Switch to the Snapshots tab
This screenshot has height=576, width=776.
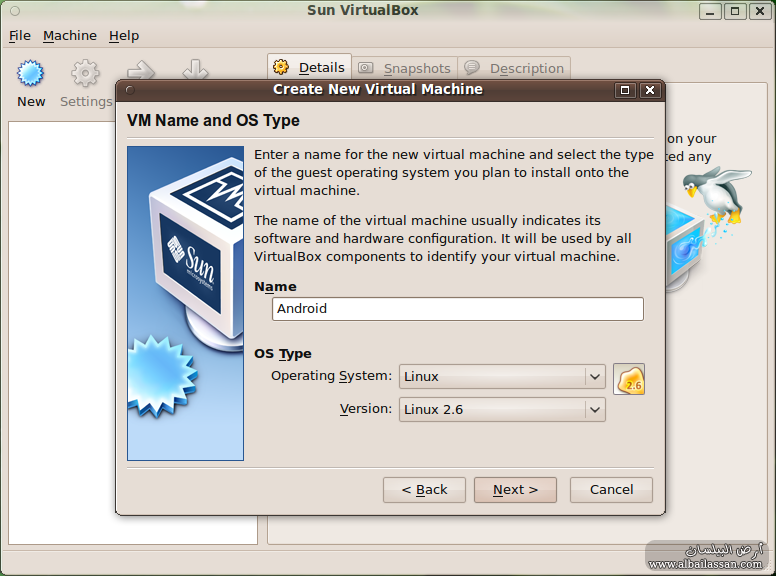pos(404,68)
